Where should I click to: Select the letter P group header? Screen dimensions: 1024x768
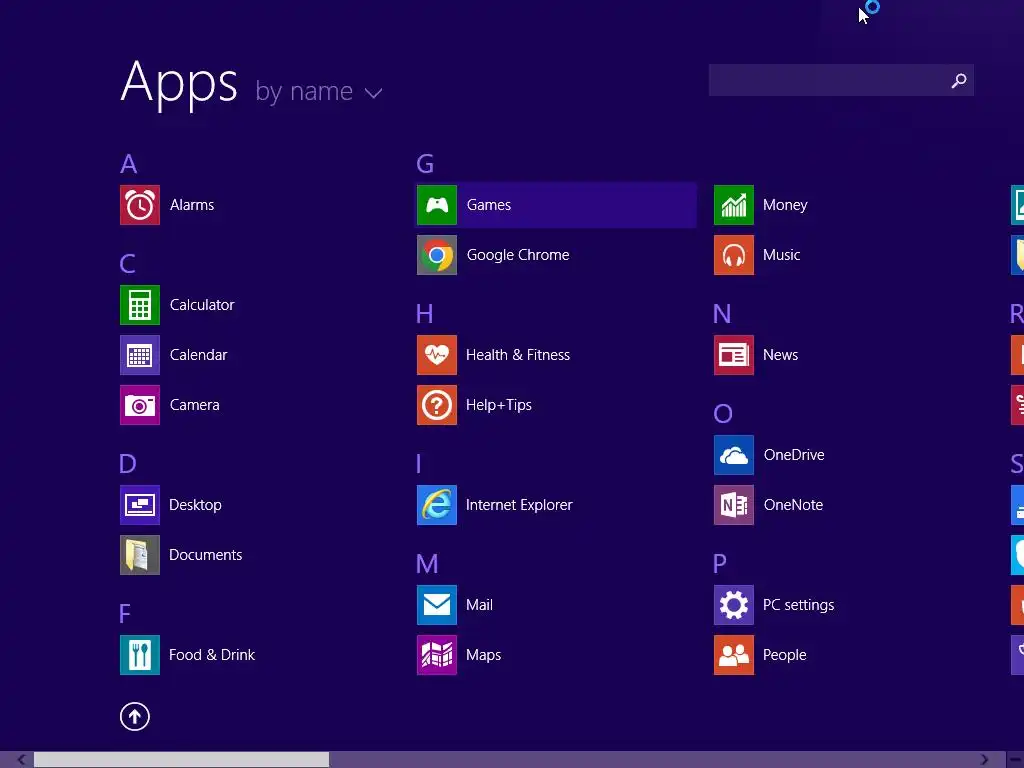[720, 564]
